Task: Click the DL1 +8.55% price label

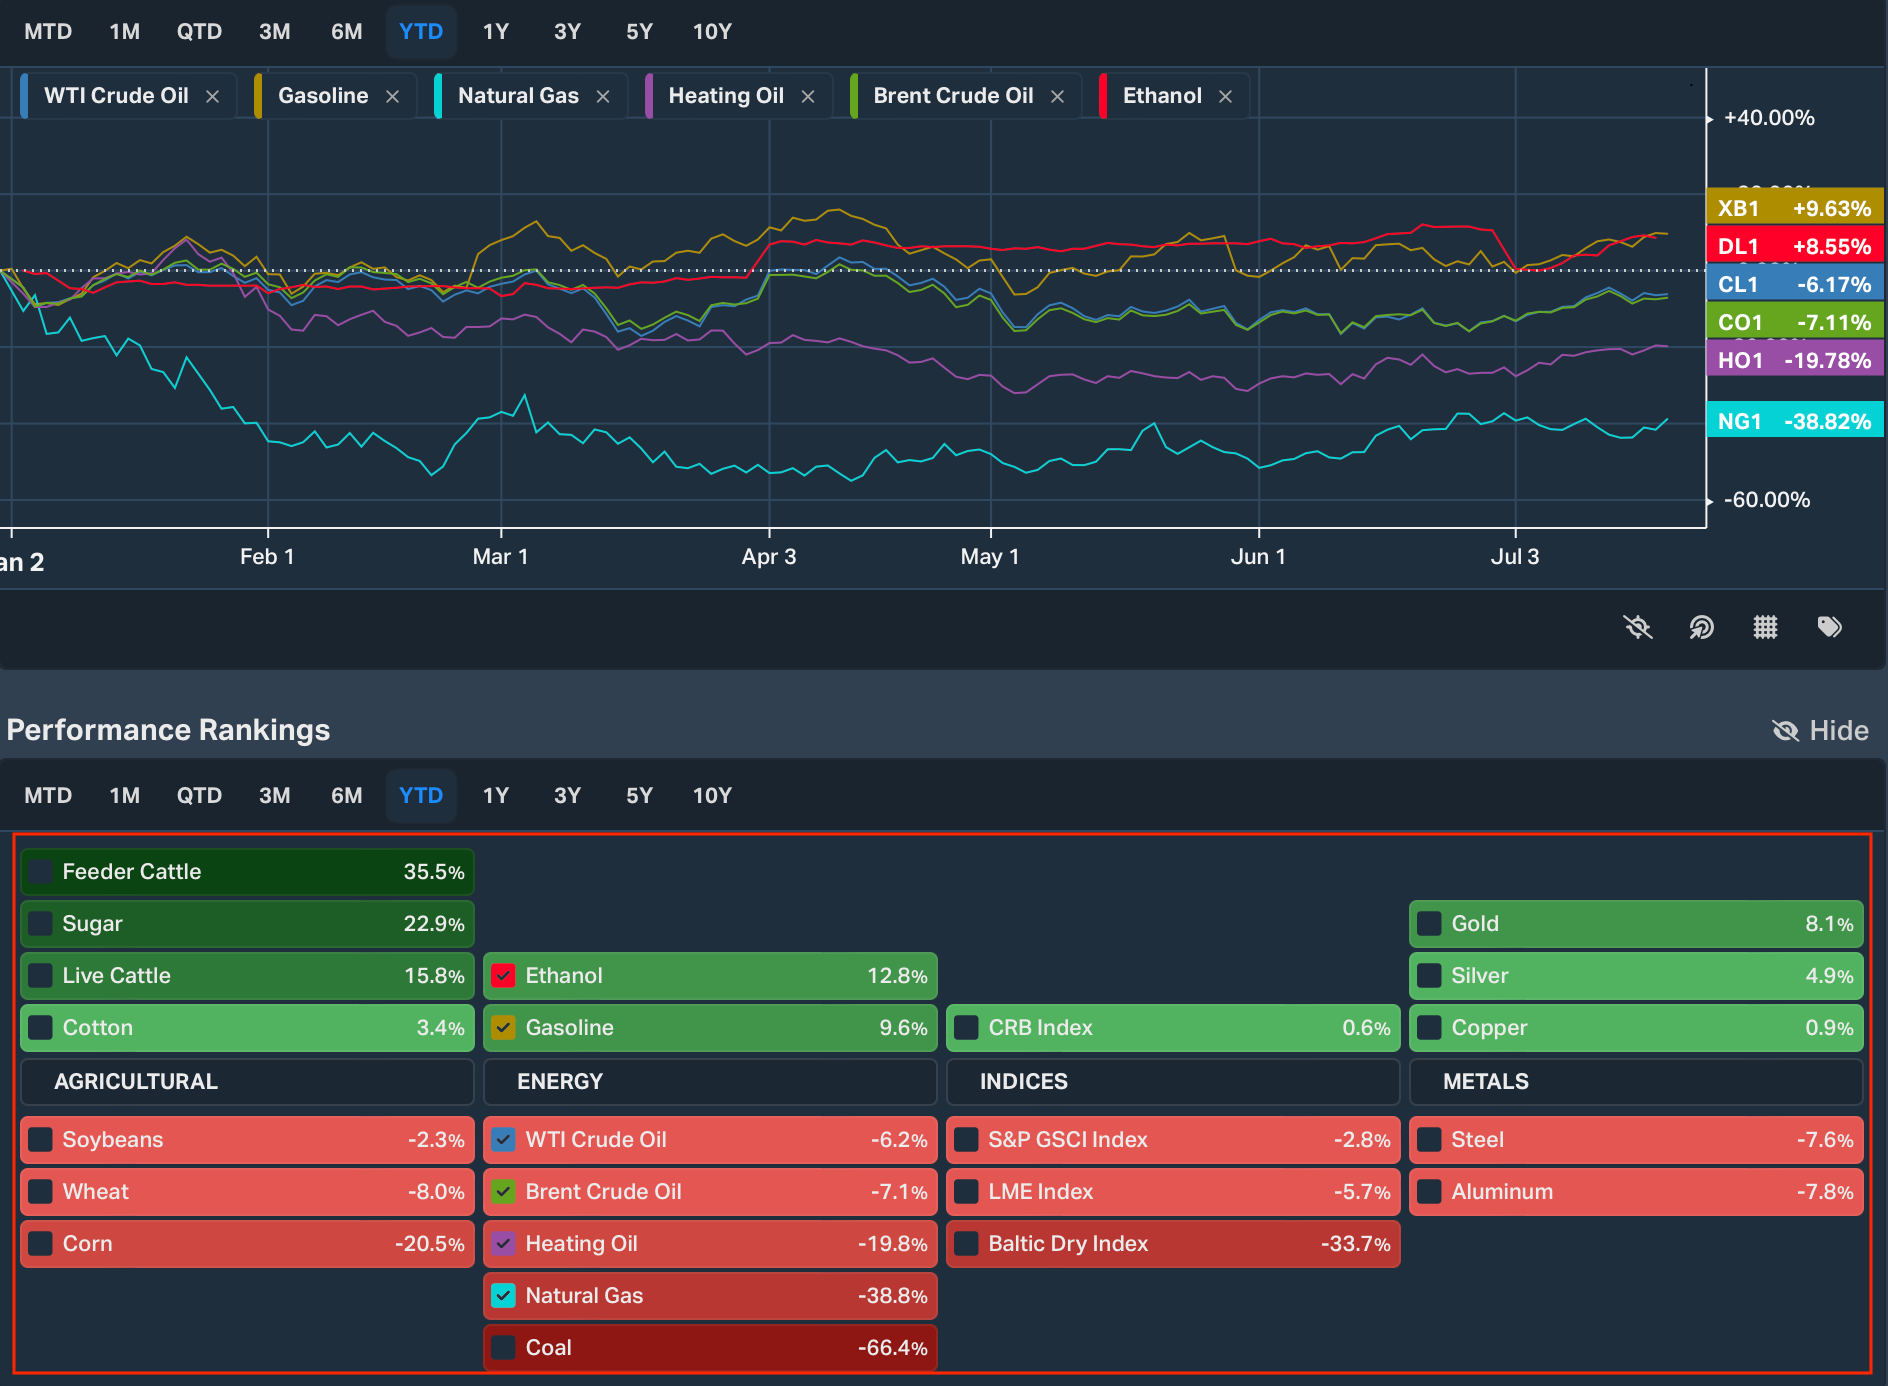Action: click(x=1795, y=246)
